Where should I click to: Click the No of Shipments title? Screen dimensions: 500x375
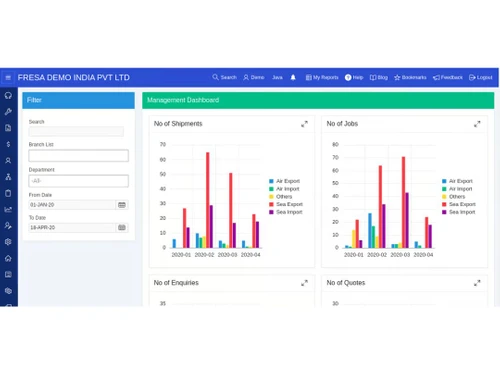(x=178, y=124)
